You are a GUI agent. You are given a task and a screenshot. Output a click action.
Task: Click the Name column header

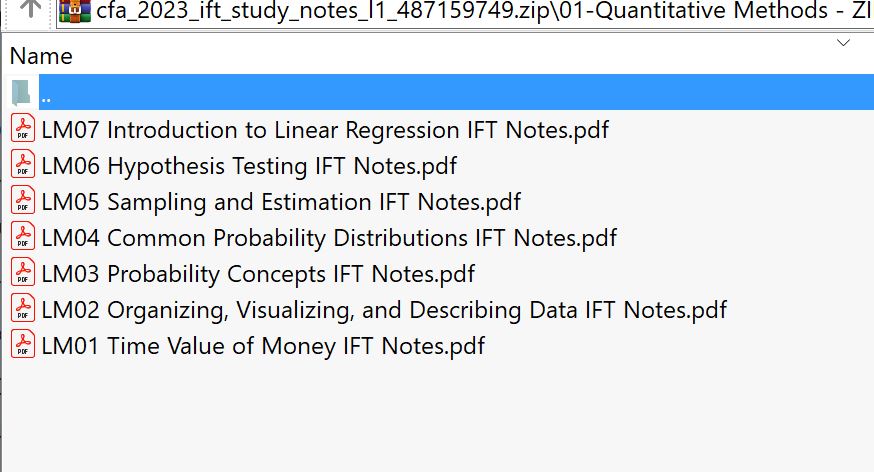coord(41,56)
